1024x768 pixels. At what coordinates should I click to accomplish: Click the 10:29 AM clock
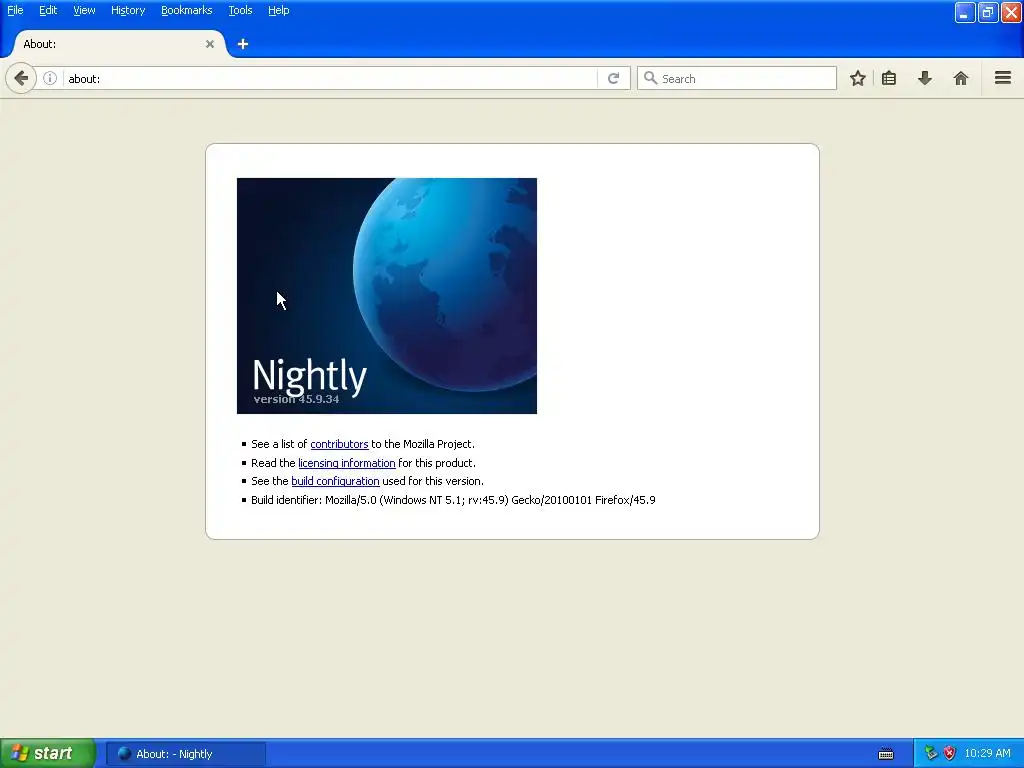pos(987,753)
